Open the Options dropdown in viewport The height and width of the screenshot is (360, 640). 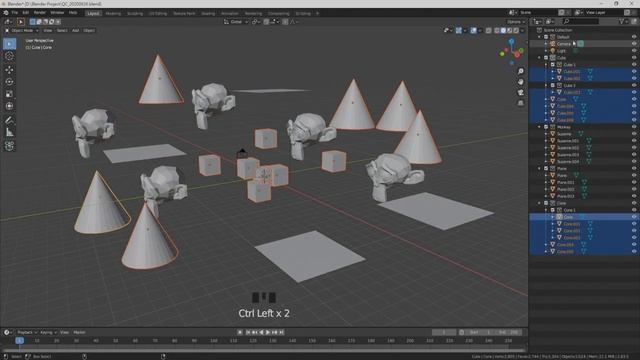(x=516, y=22)
